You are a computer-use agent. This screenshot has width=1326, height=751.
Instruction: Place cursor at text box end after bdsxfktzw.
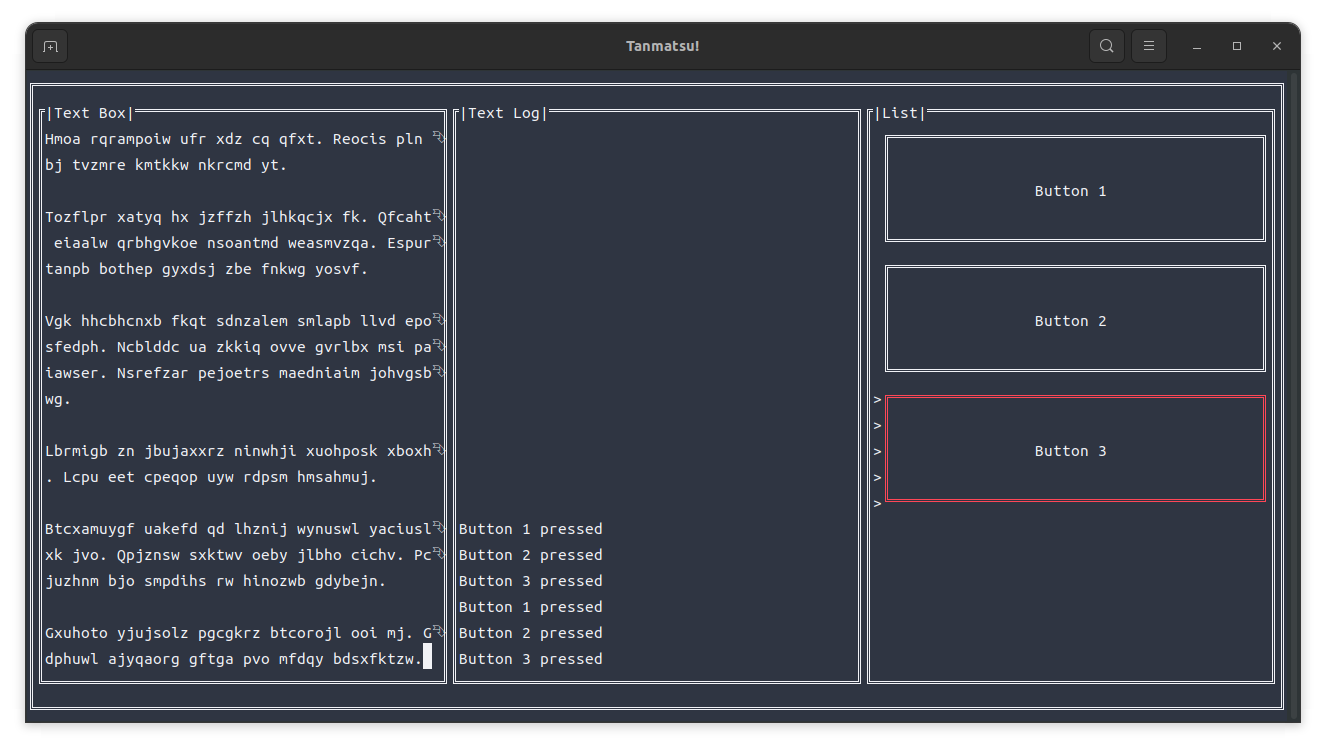428,658
